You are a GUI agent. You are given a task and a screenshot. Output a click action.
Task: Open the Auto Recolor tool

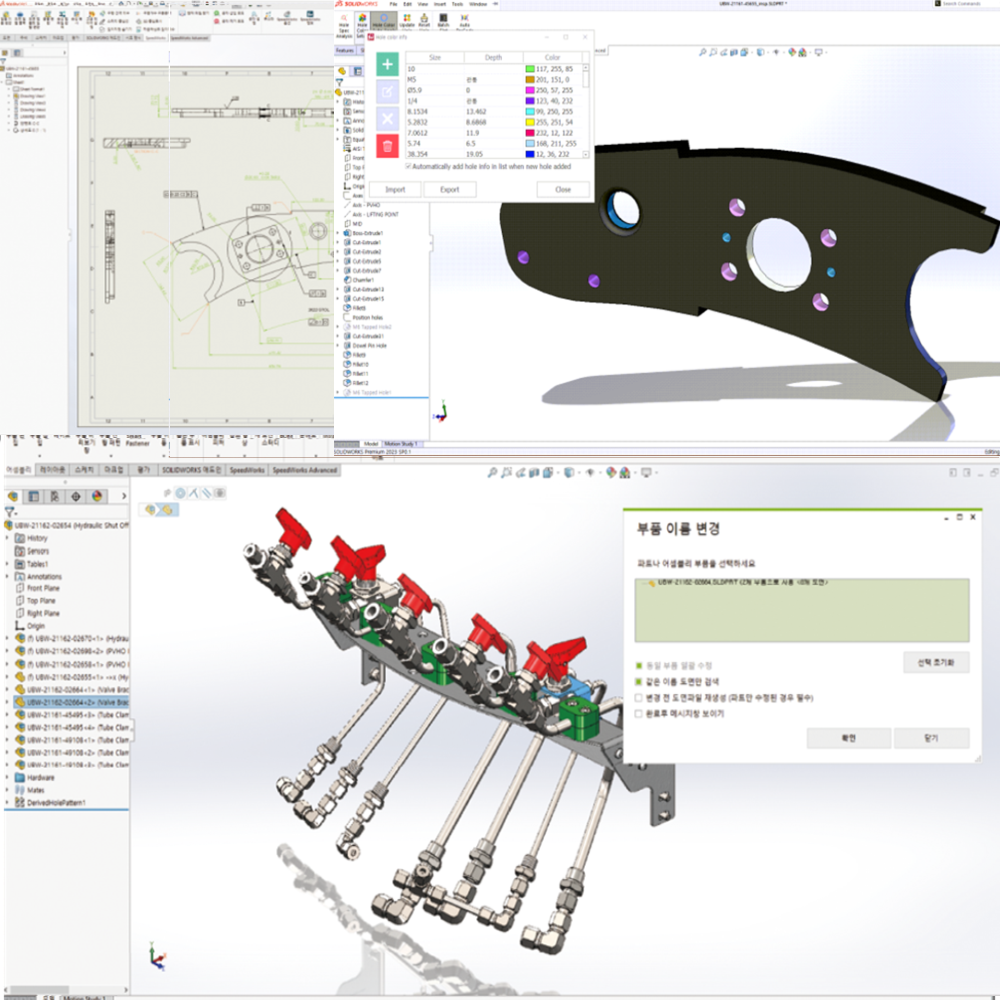coord(462,23)
